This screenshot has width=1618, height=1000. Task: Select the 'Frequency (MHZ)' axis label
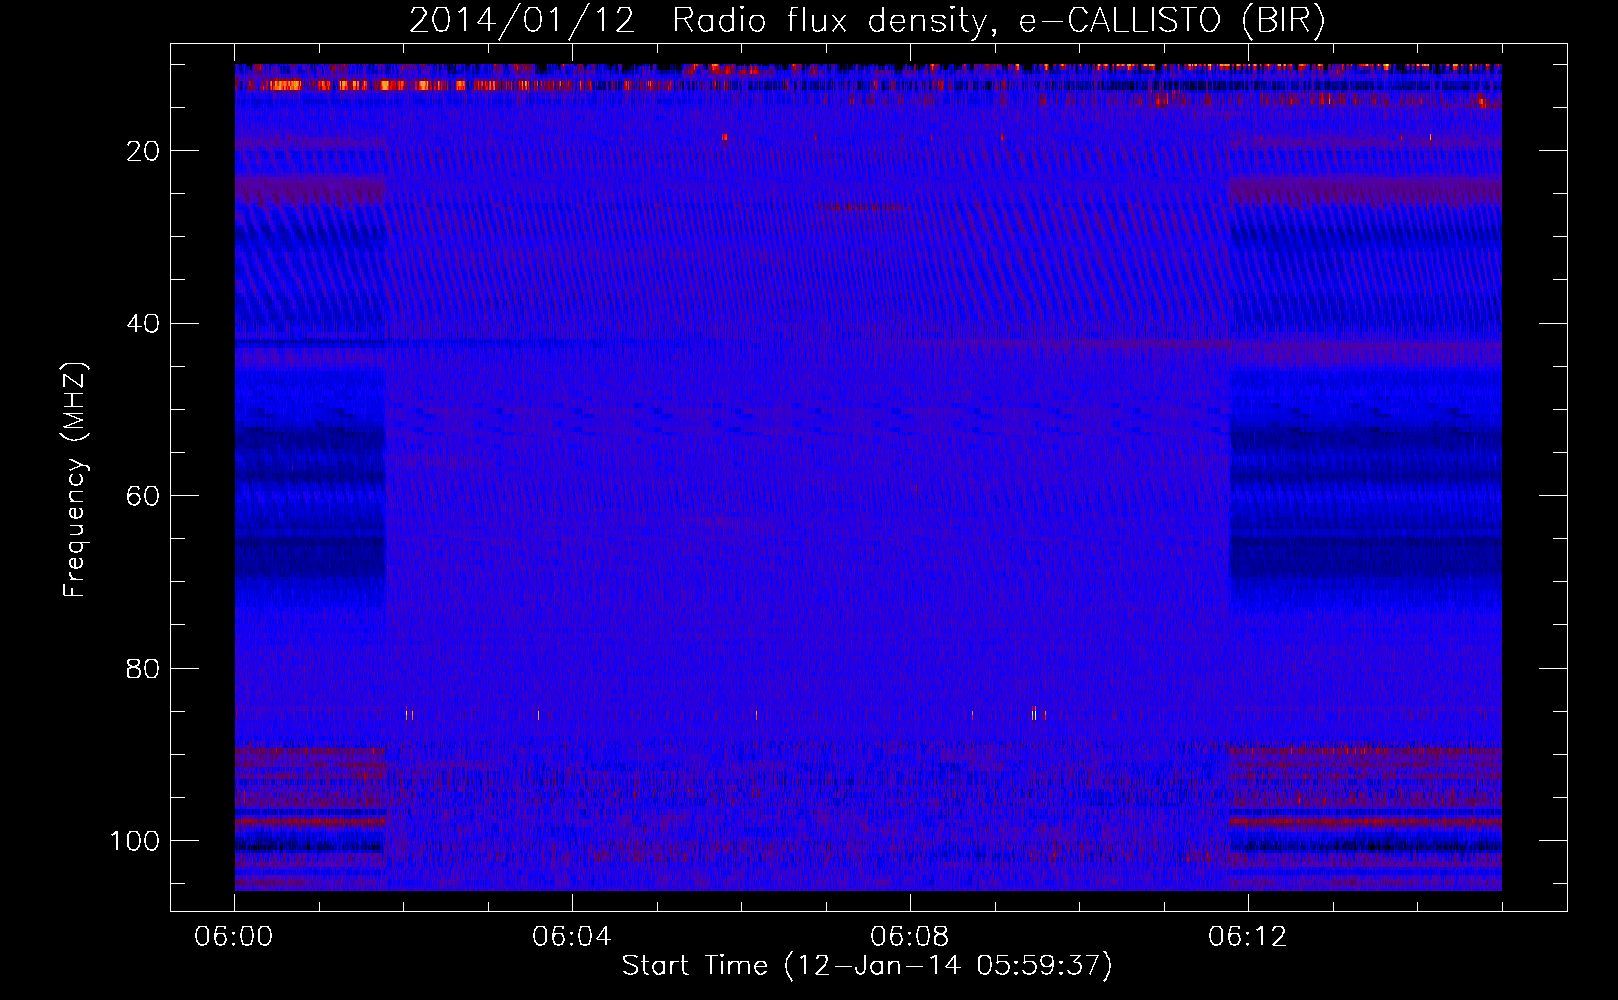[75, 479]
